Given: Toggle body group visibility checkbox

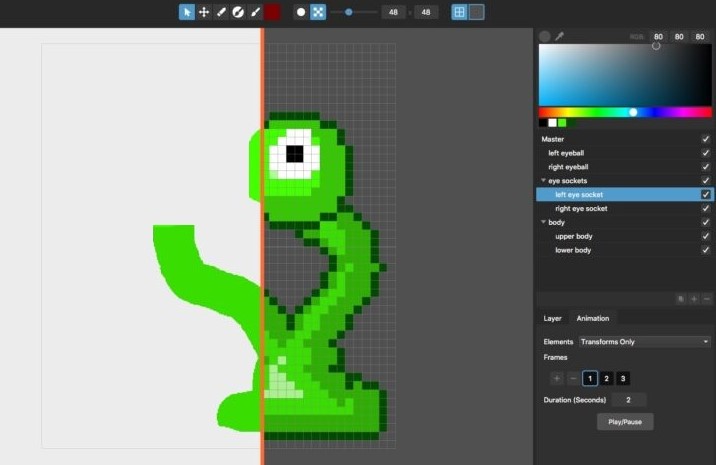Looking at the screenshot, I should pos(705,222).
